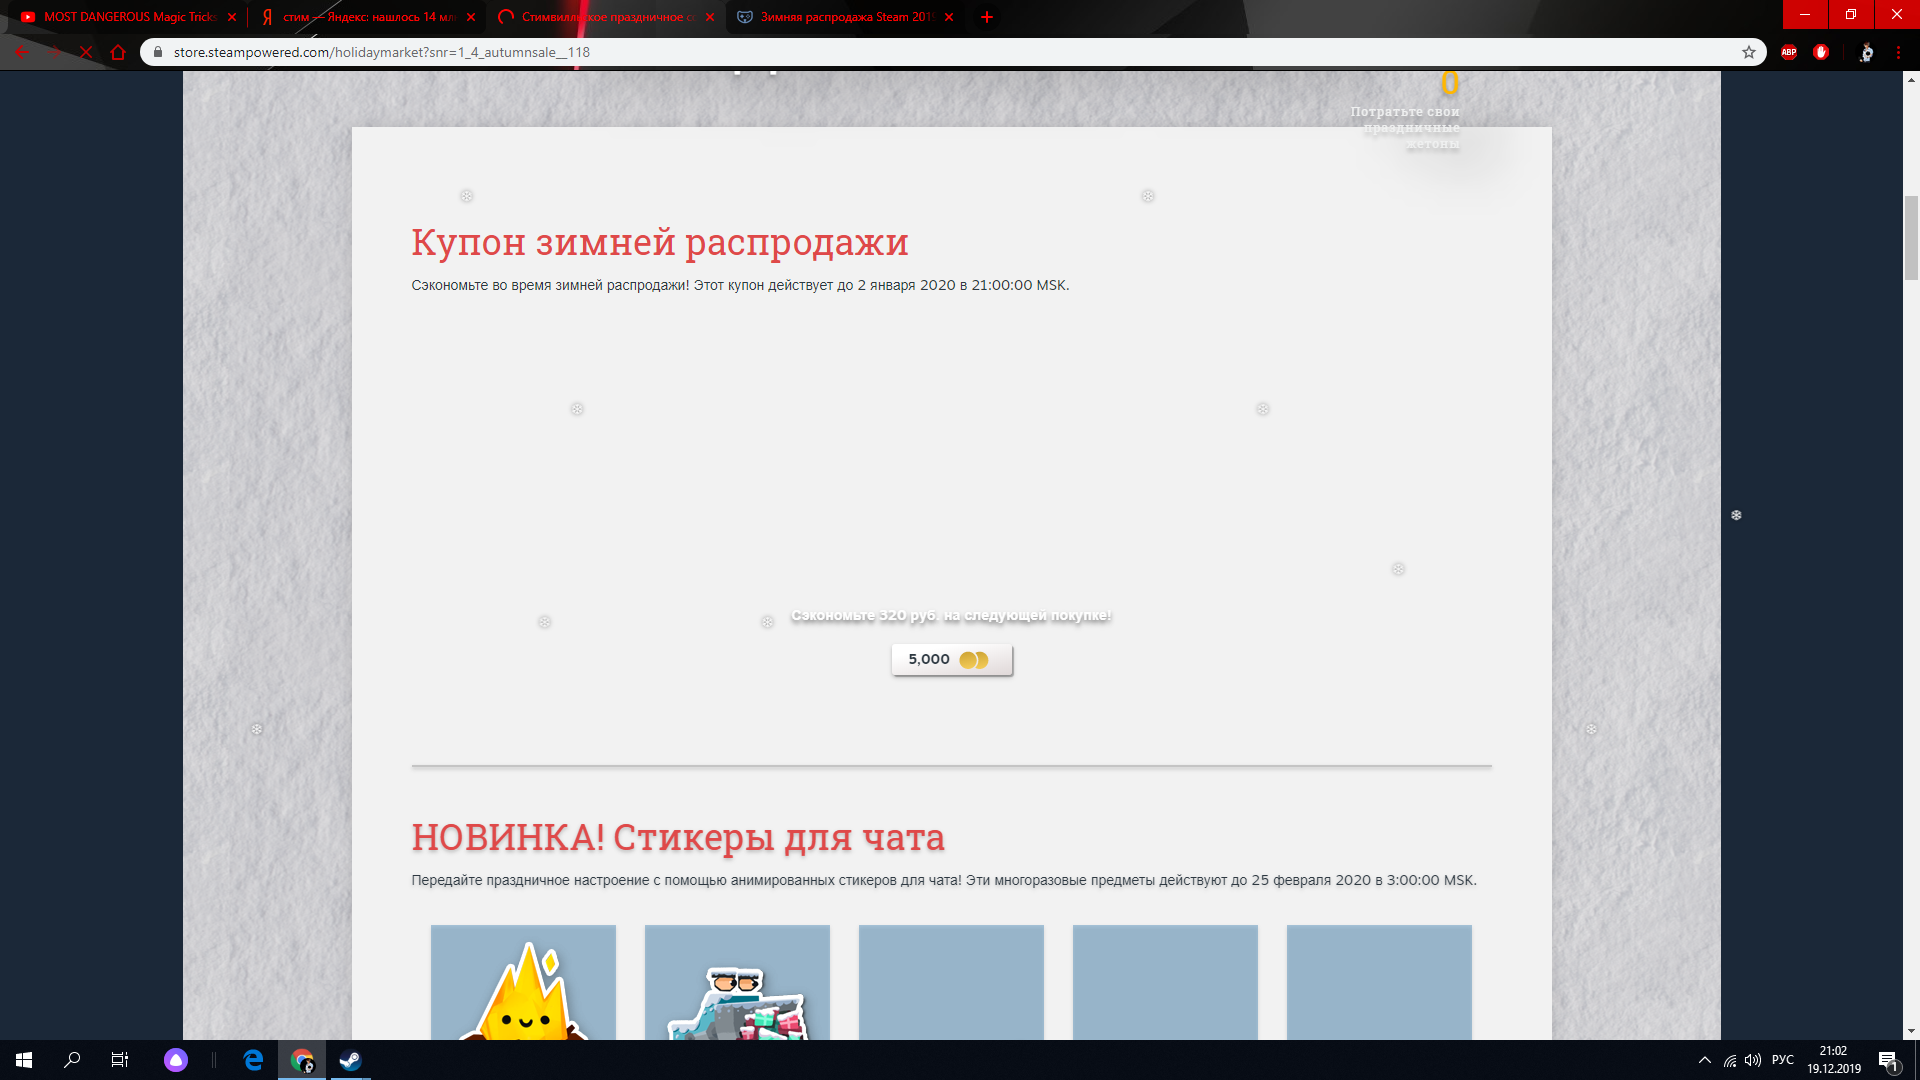Select the sled with gifts sticker
Viewport: 1920px width, 1080px height.
pos(737,983)
